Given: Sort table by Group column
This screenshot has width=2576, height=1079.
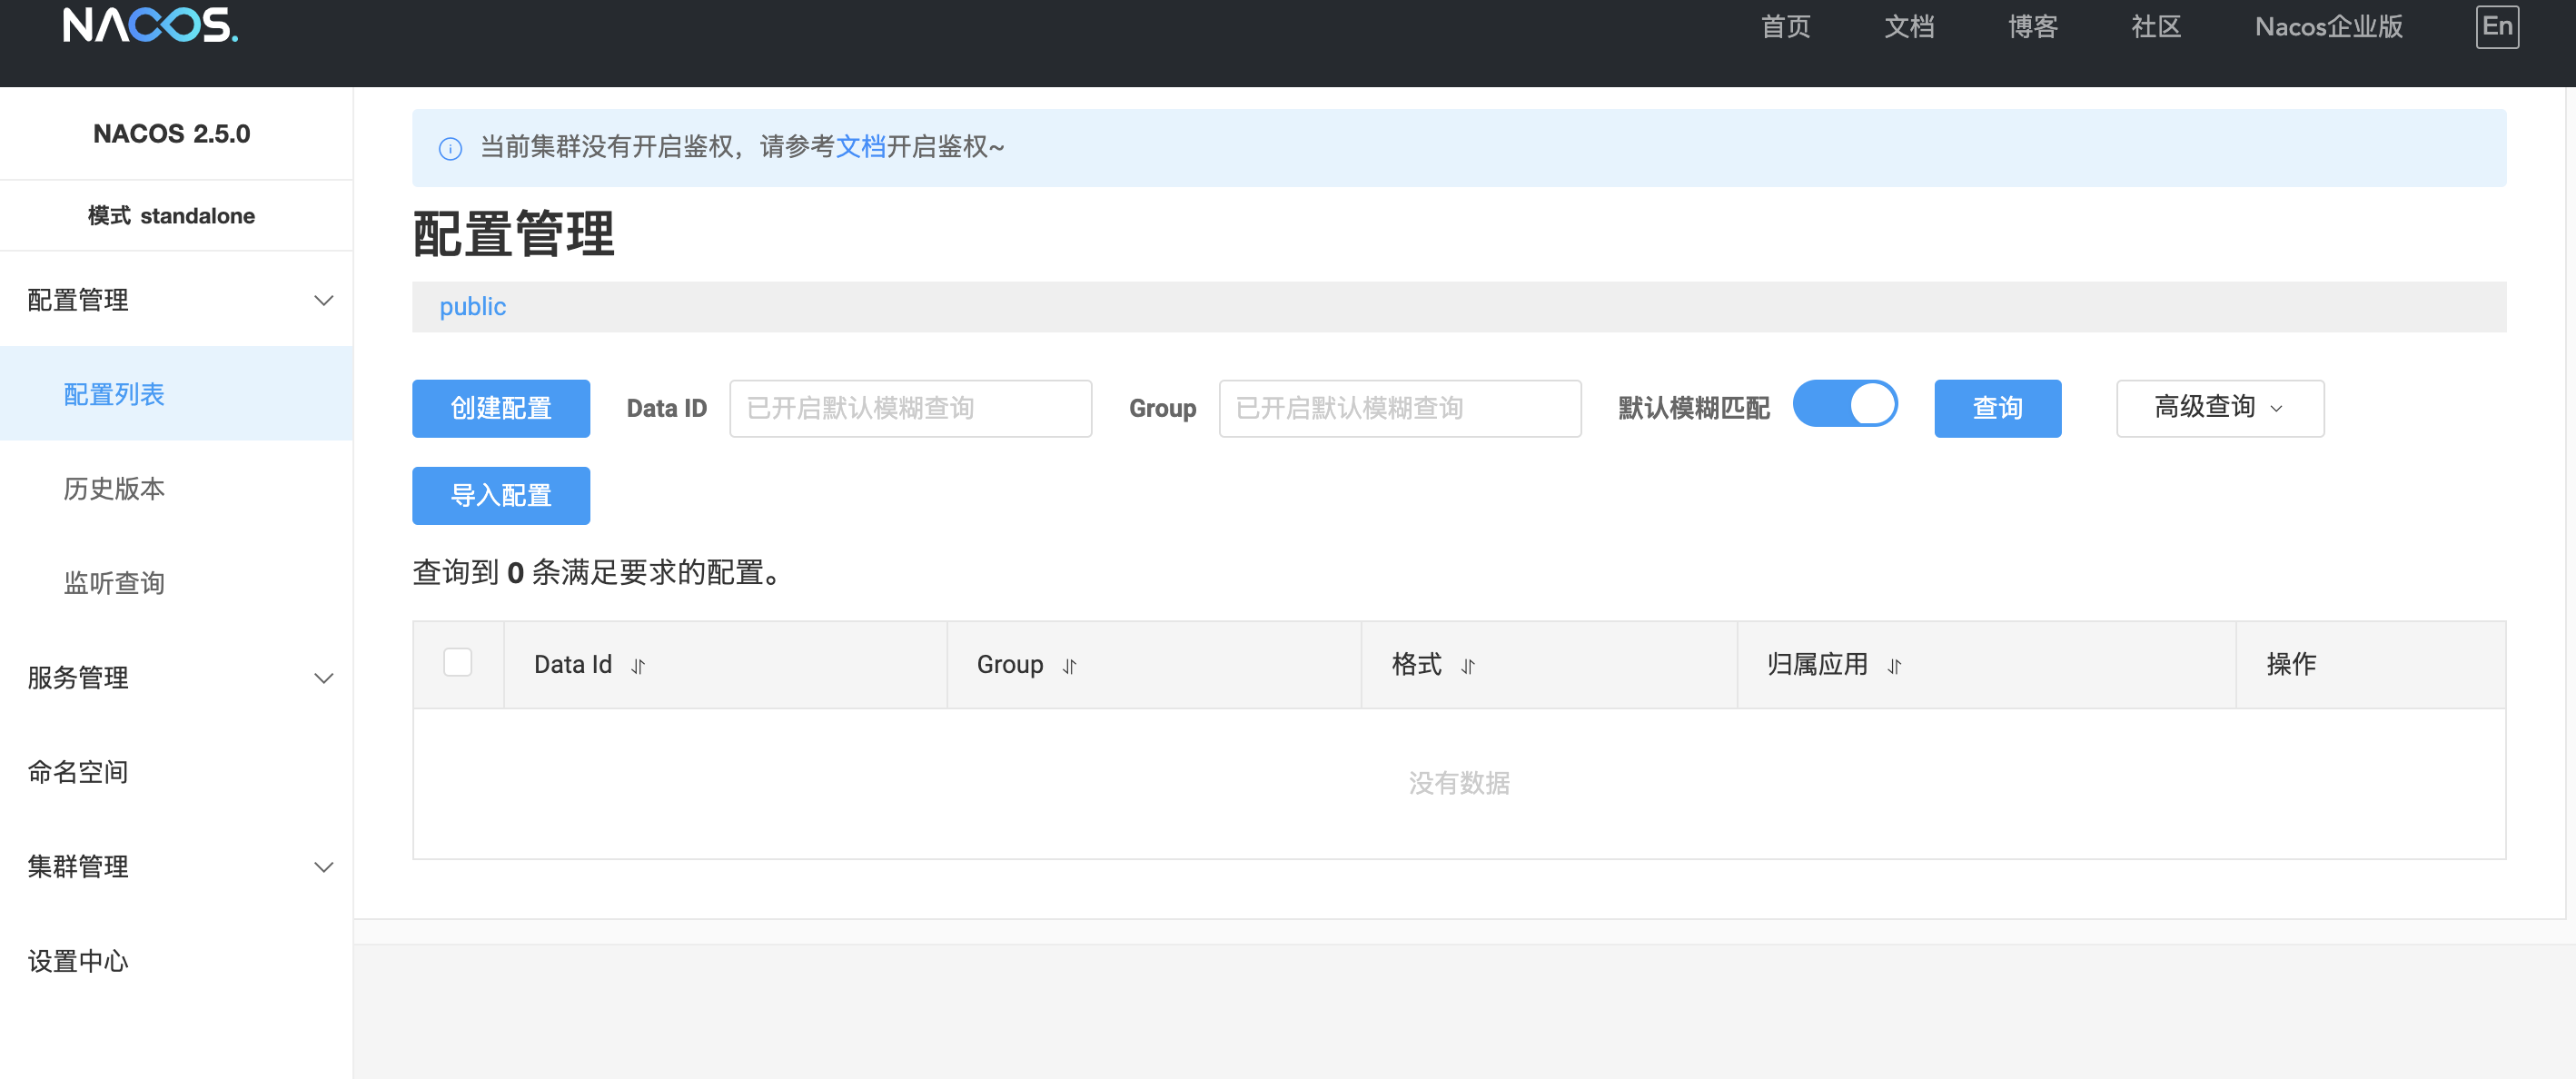Looking at the screenshot, I should 1069,666.
